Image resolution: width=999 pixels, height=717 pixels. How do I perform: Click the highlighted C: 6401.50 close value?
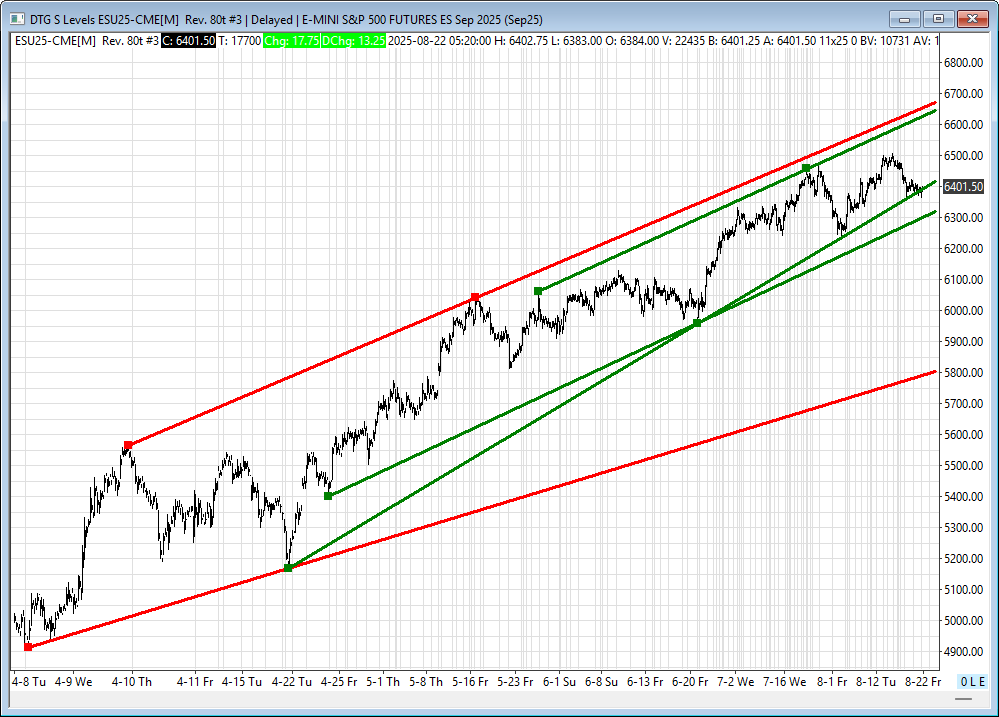pyautogui.click(x=189, y=41)
